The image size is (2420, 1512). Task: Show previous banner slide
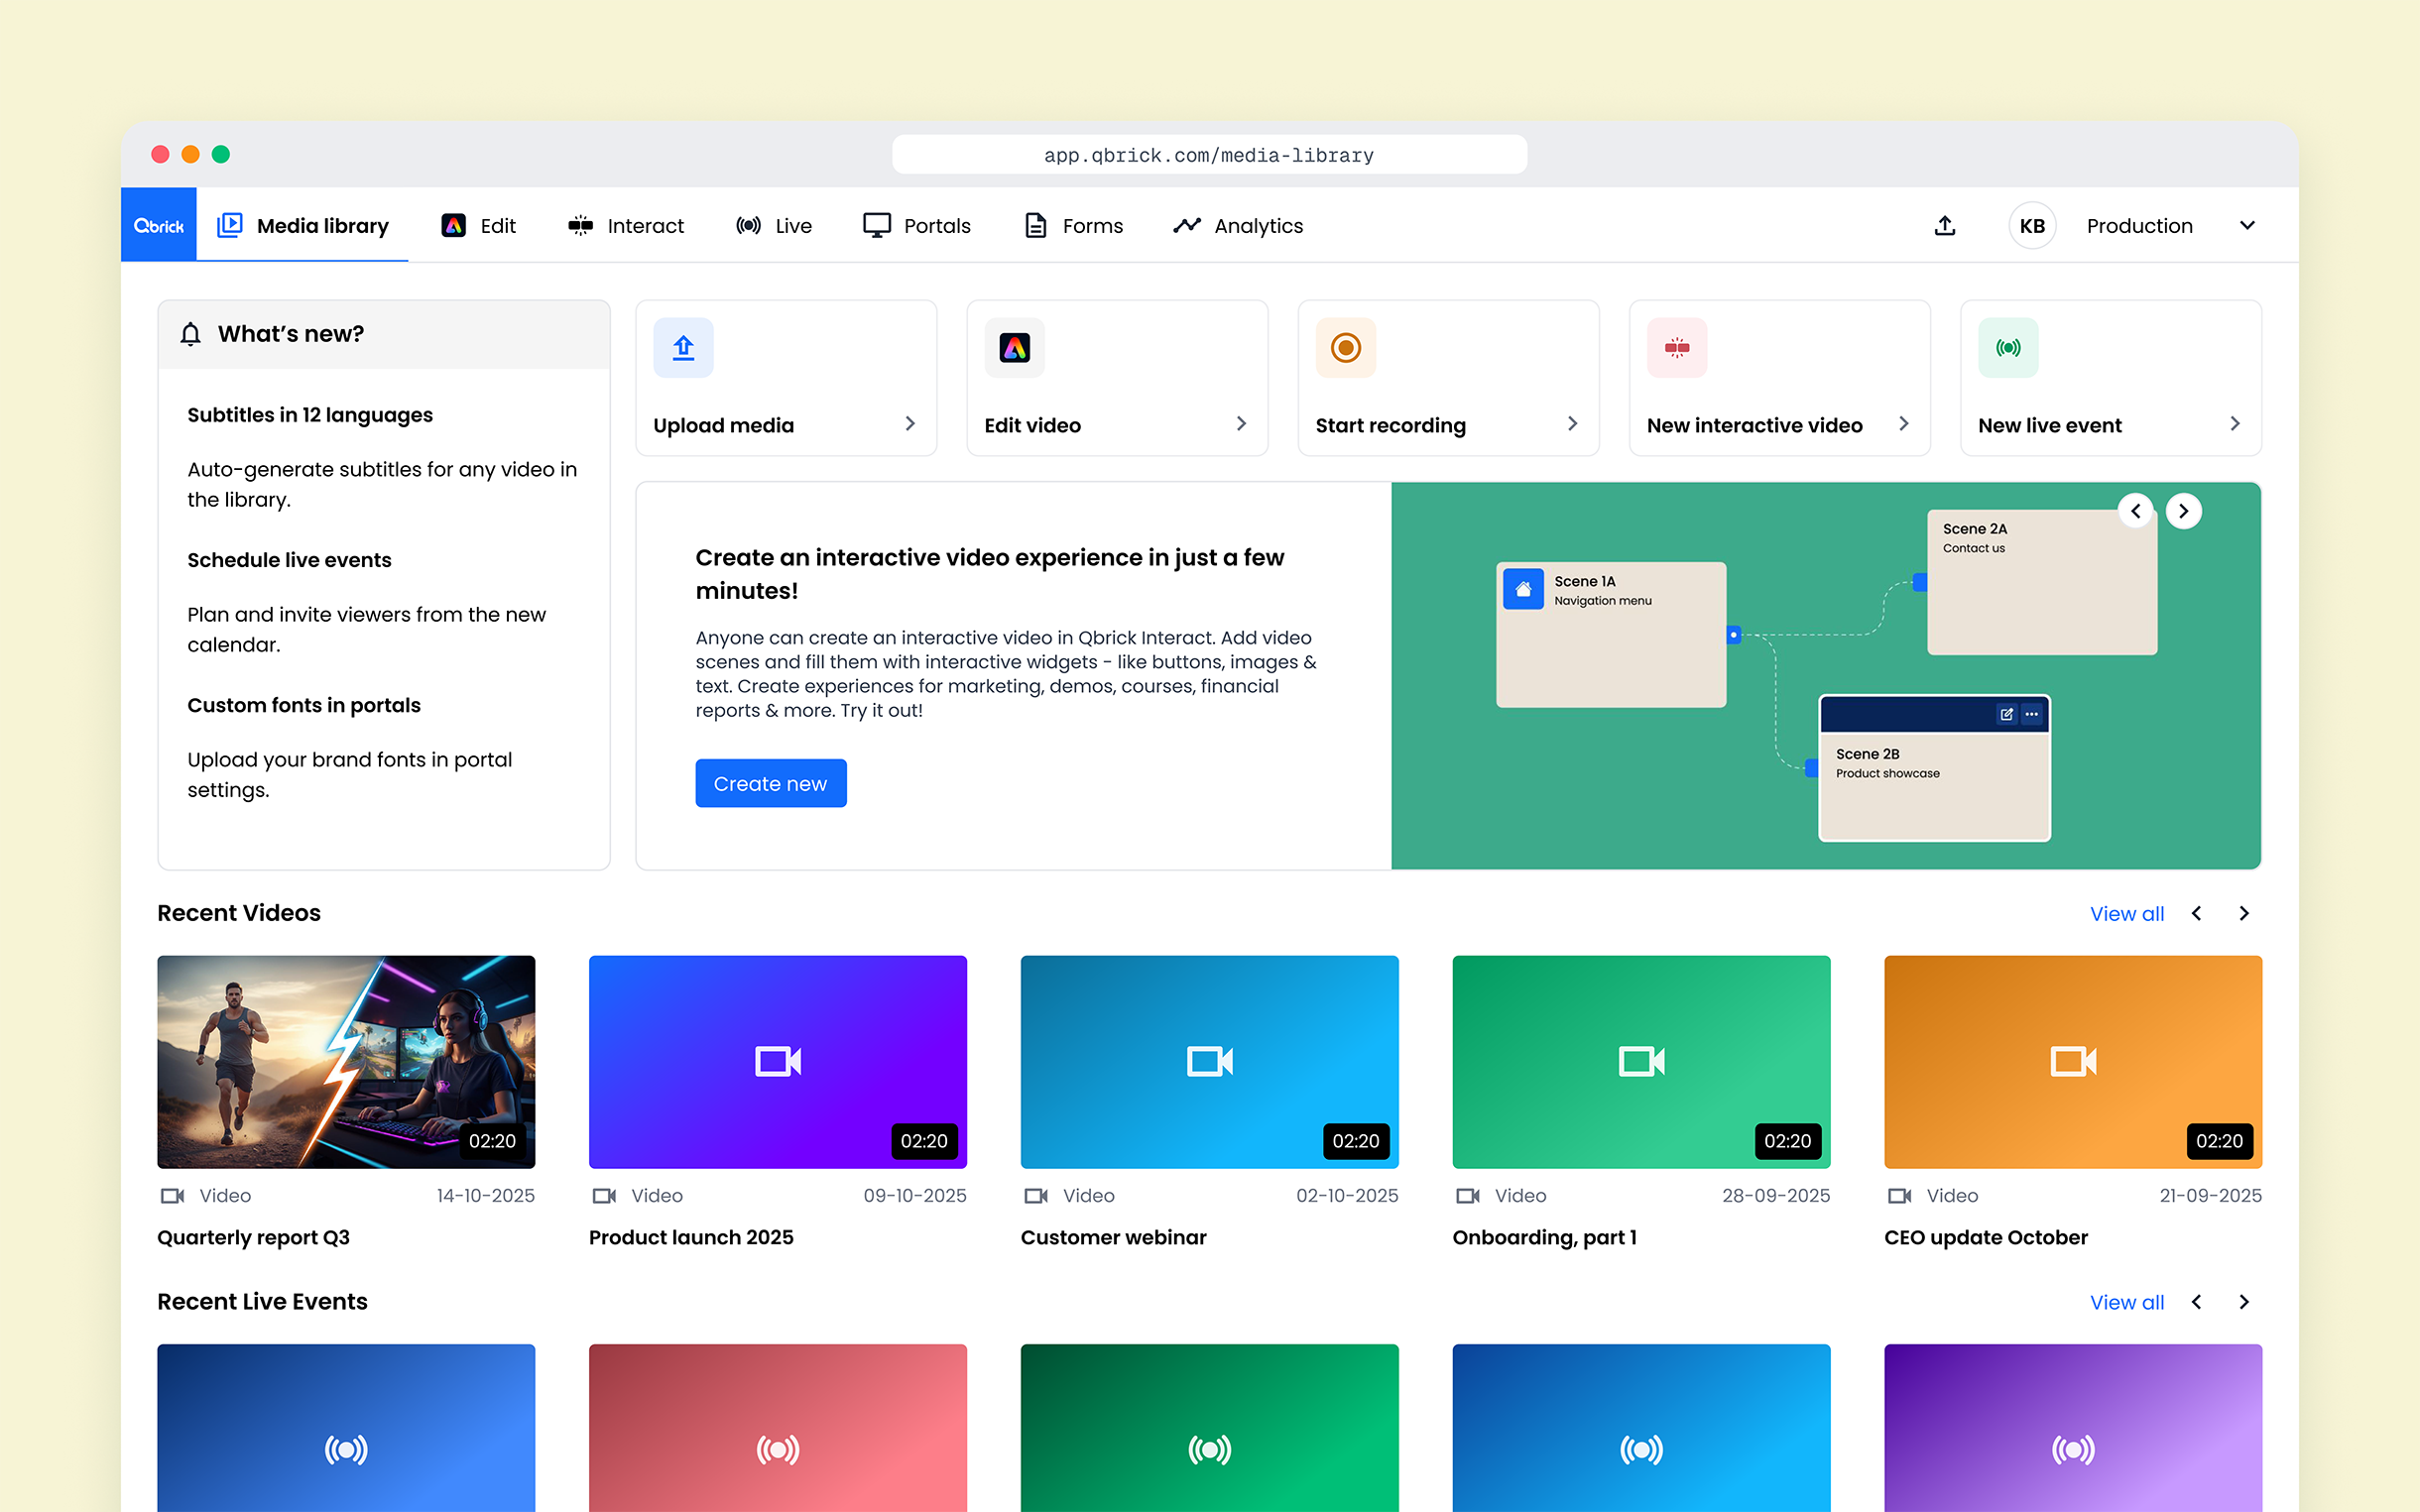pyautogui.click(x=2135, y=511)
